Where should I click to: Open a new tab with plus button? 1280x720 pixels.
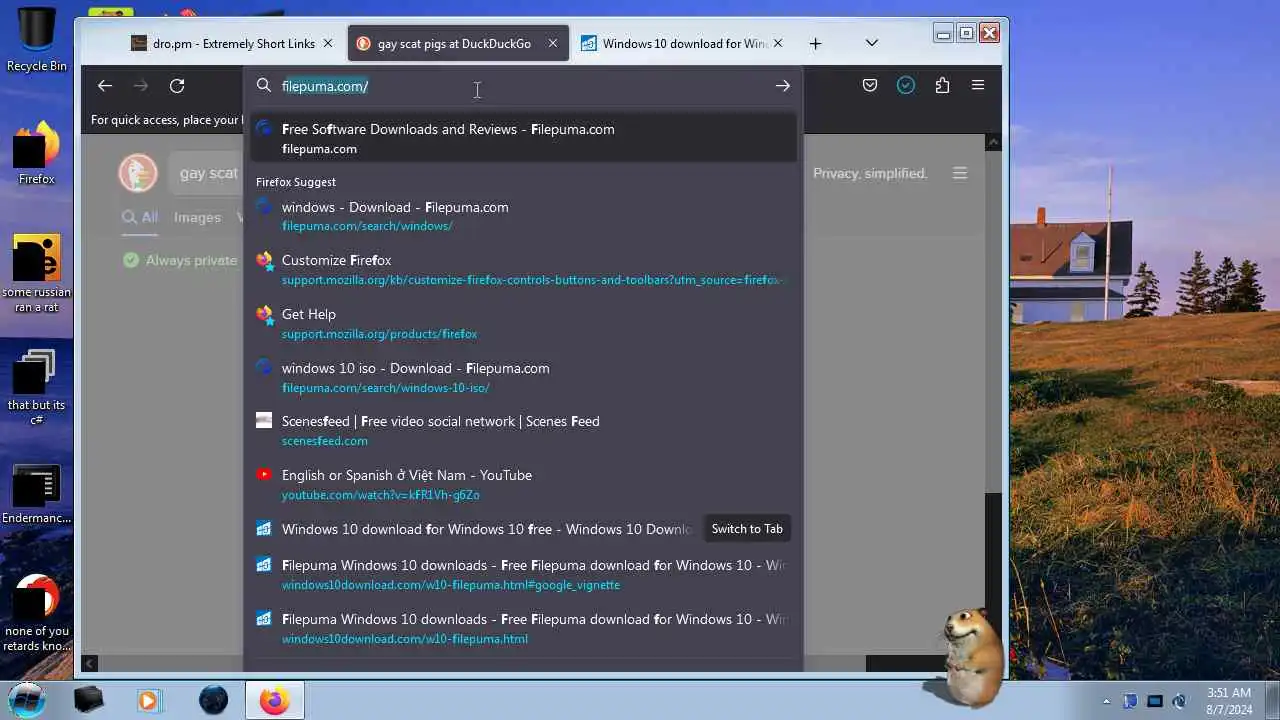815,43
